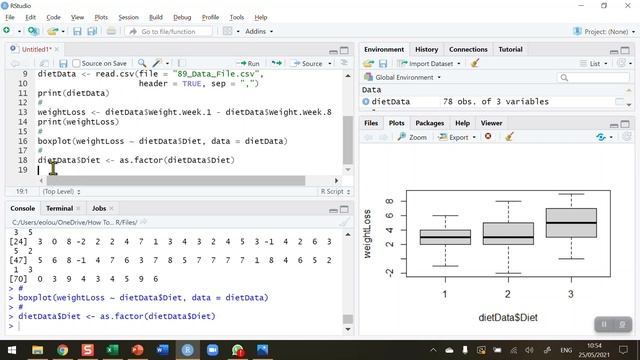This screenshot has height=360, width=640.
Task: Open the Code menu
Action: click(53, 17)
